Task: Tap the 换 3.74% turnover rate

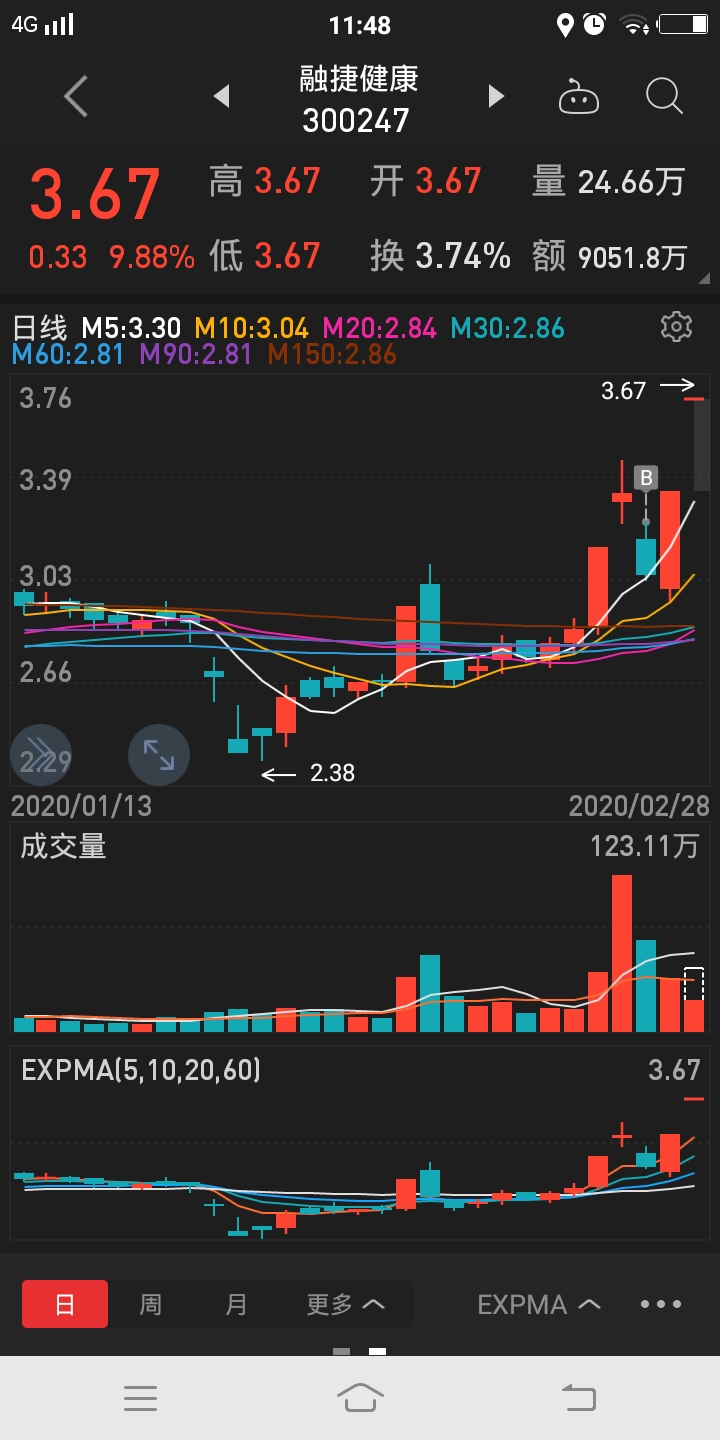Action: click(440, 256)
